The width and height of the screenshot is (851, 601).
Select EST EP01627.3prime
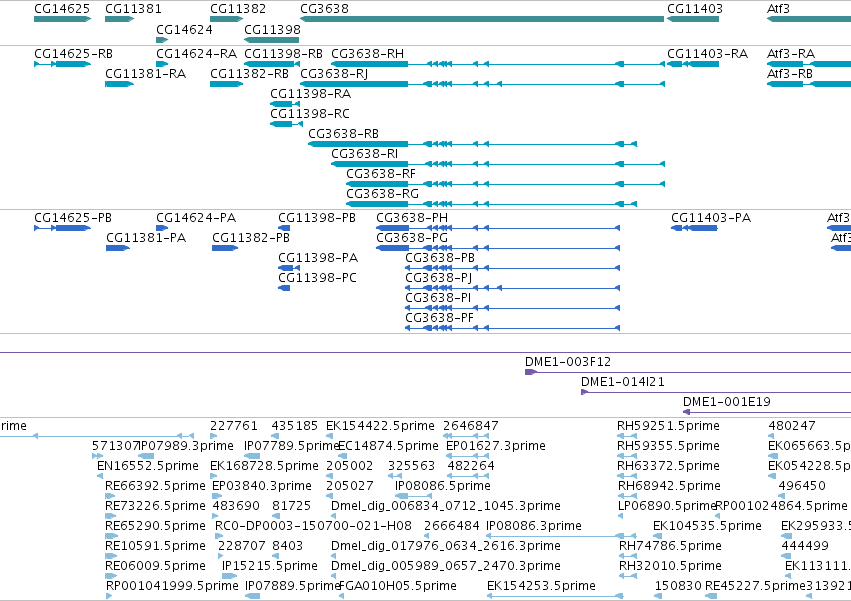coord(496,446)
